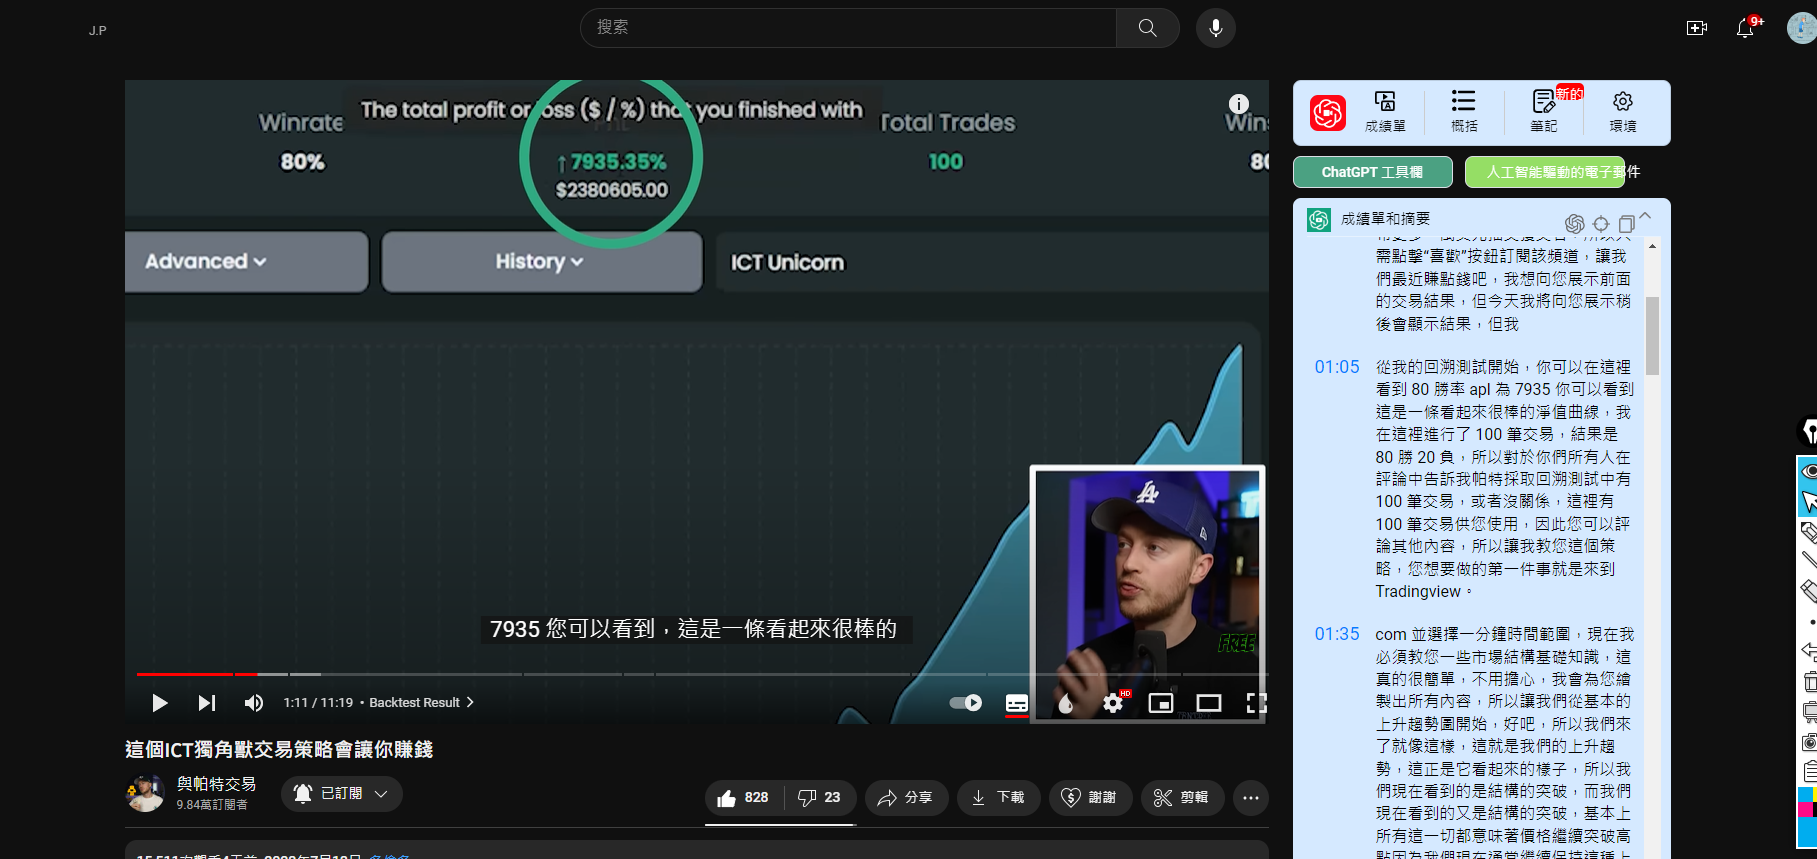Open the 與帕特交易 channel page
Image resolution: width=1817 pixels, height=859 pixels.
pos(216,784)
